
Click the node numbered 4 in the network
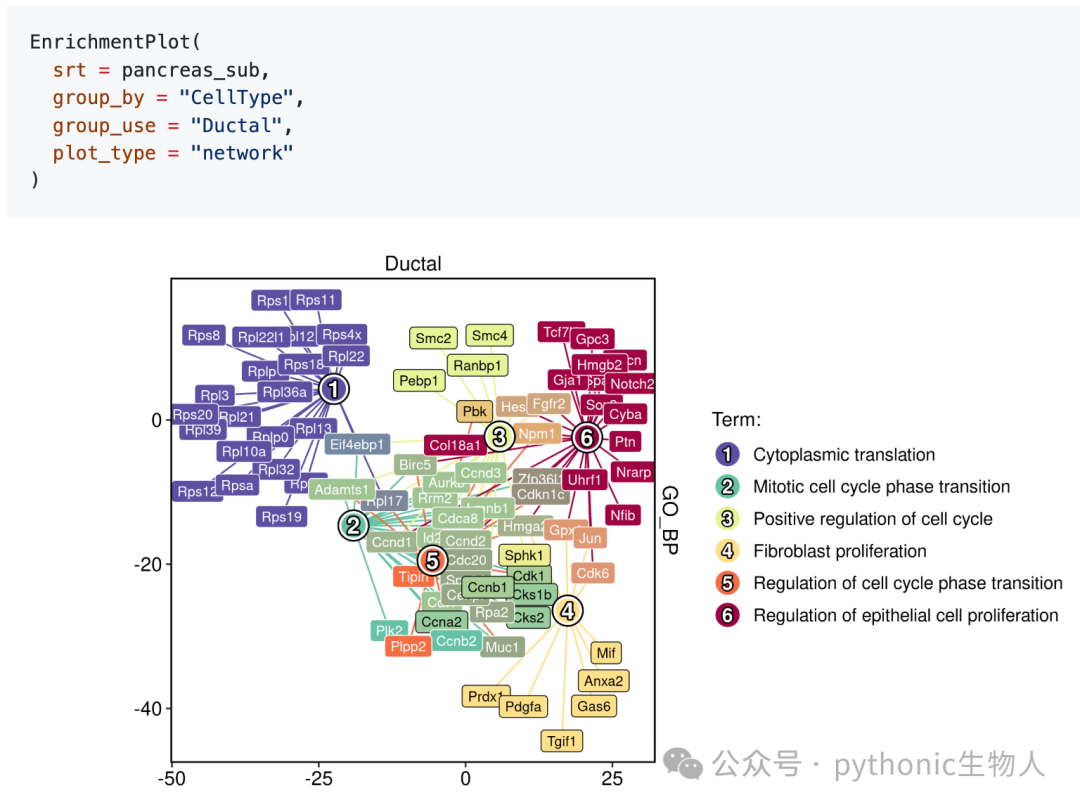tap(568, 611)
